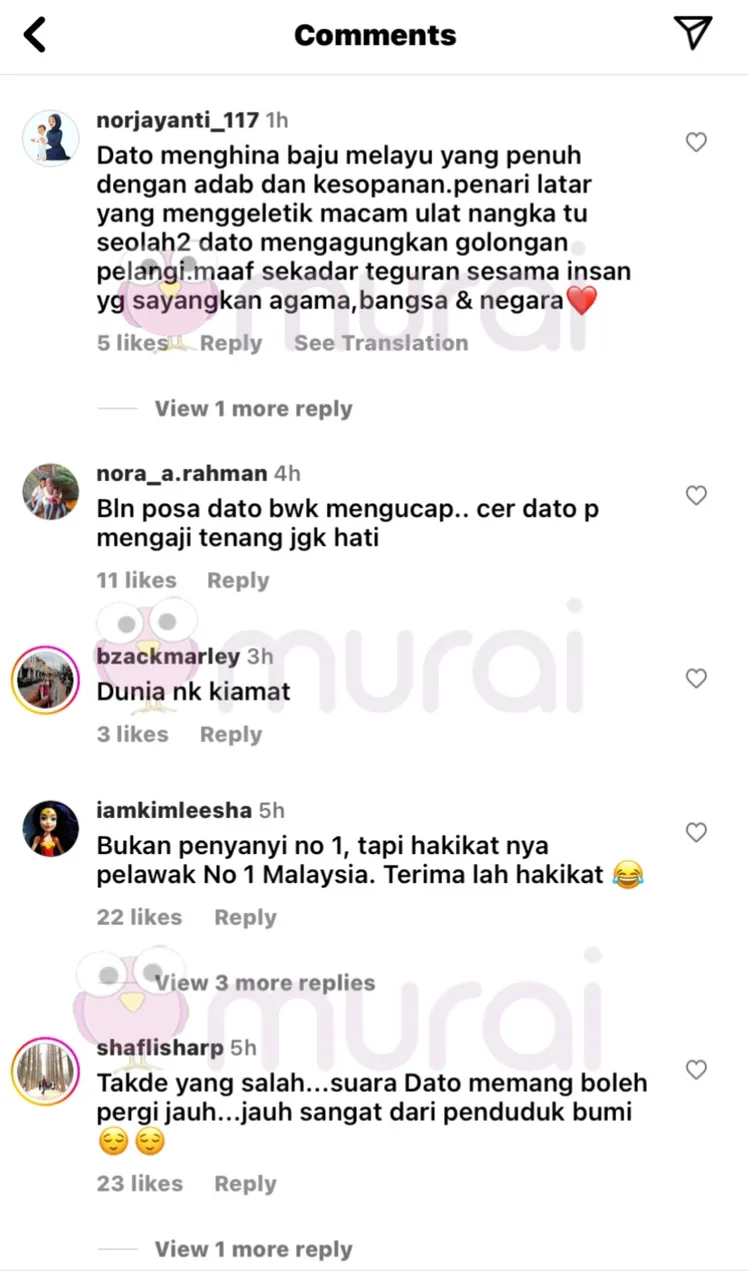Expand View 3 more replies under iamkimleesha
Screen dimensions: 748x1280
[x=264, y=983]
